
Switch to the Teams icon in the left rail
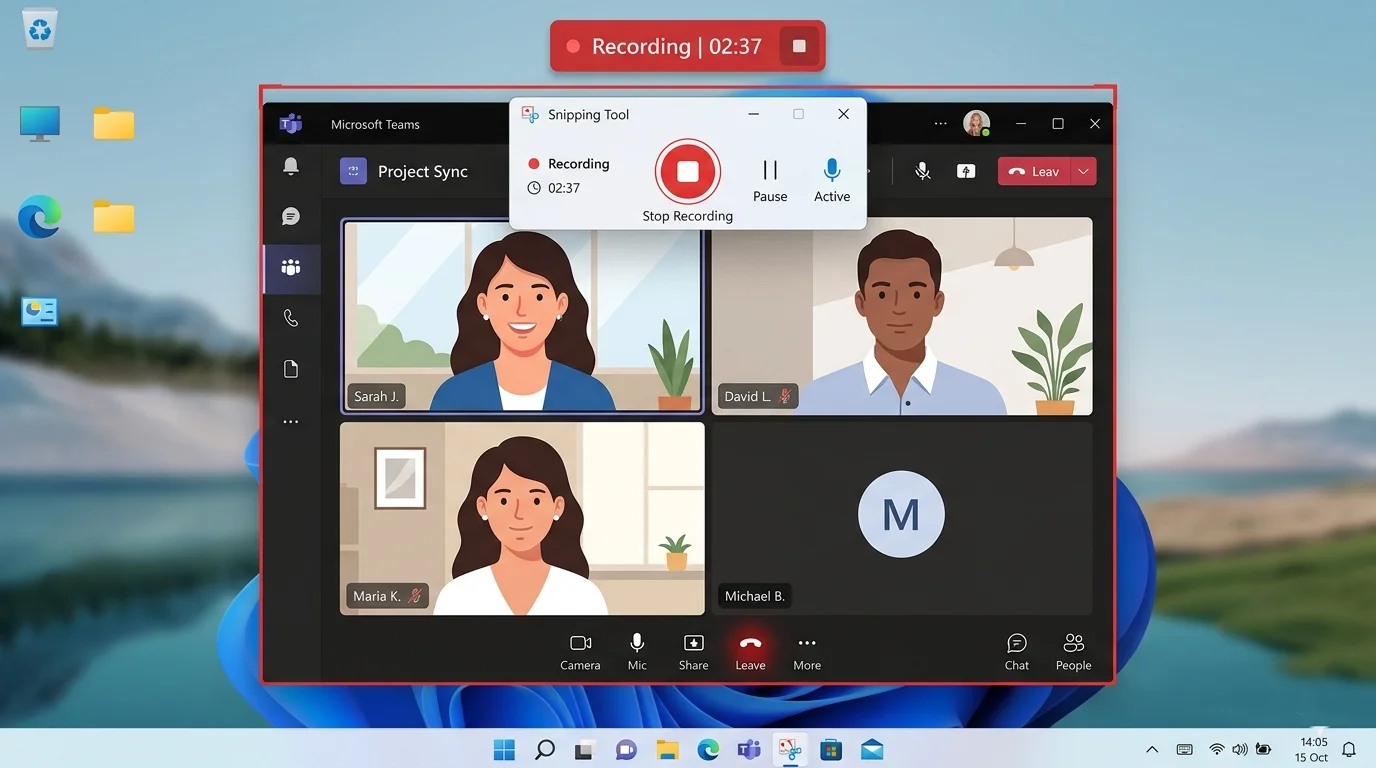(x=290, y=268)
